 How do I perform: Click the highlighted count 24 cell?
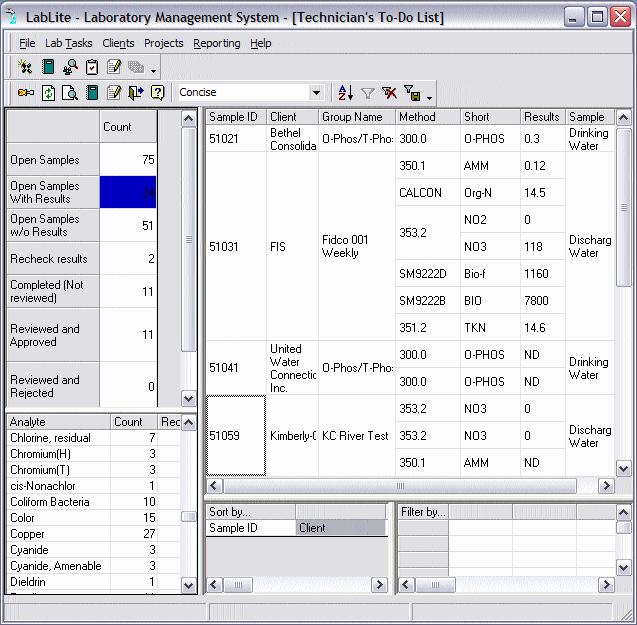(128, 192)
